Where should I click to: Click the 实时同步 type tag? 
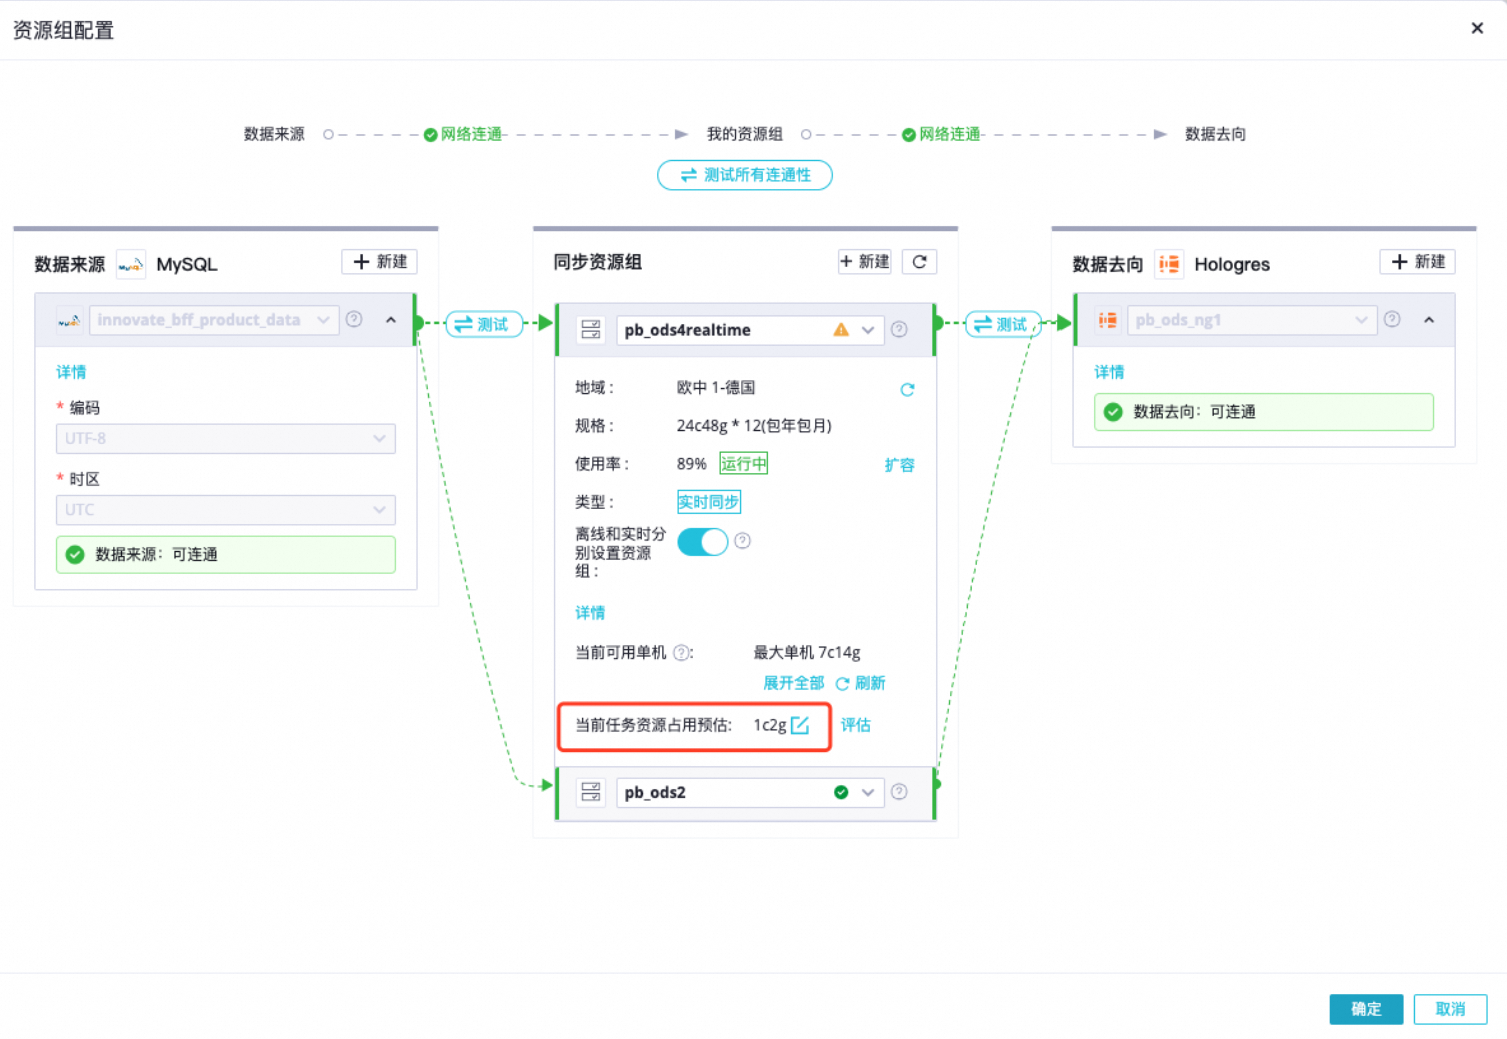[x=709, y=502]
